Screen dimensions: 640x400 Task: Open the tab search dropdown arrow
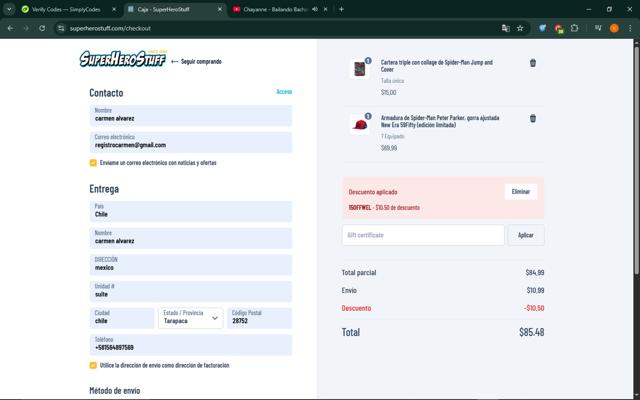pos(9,9)
